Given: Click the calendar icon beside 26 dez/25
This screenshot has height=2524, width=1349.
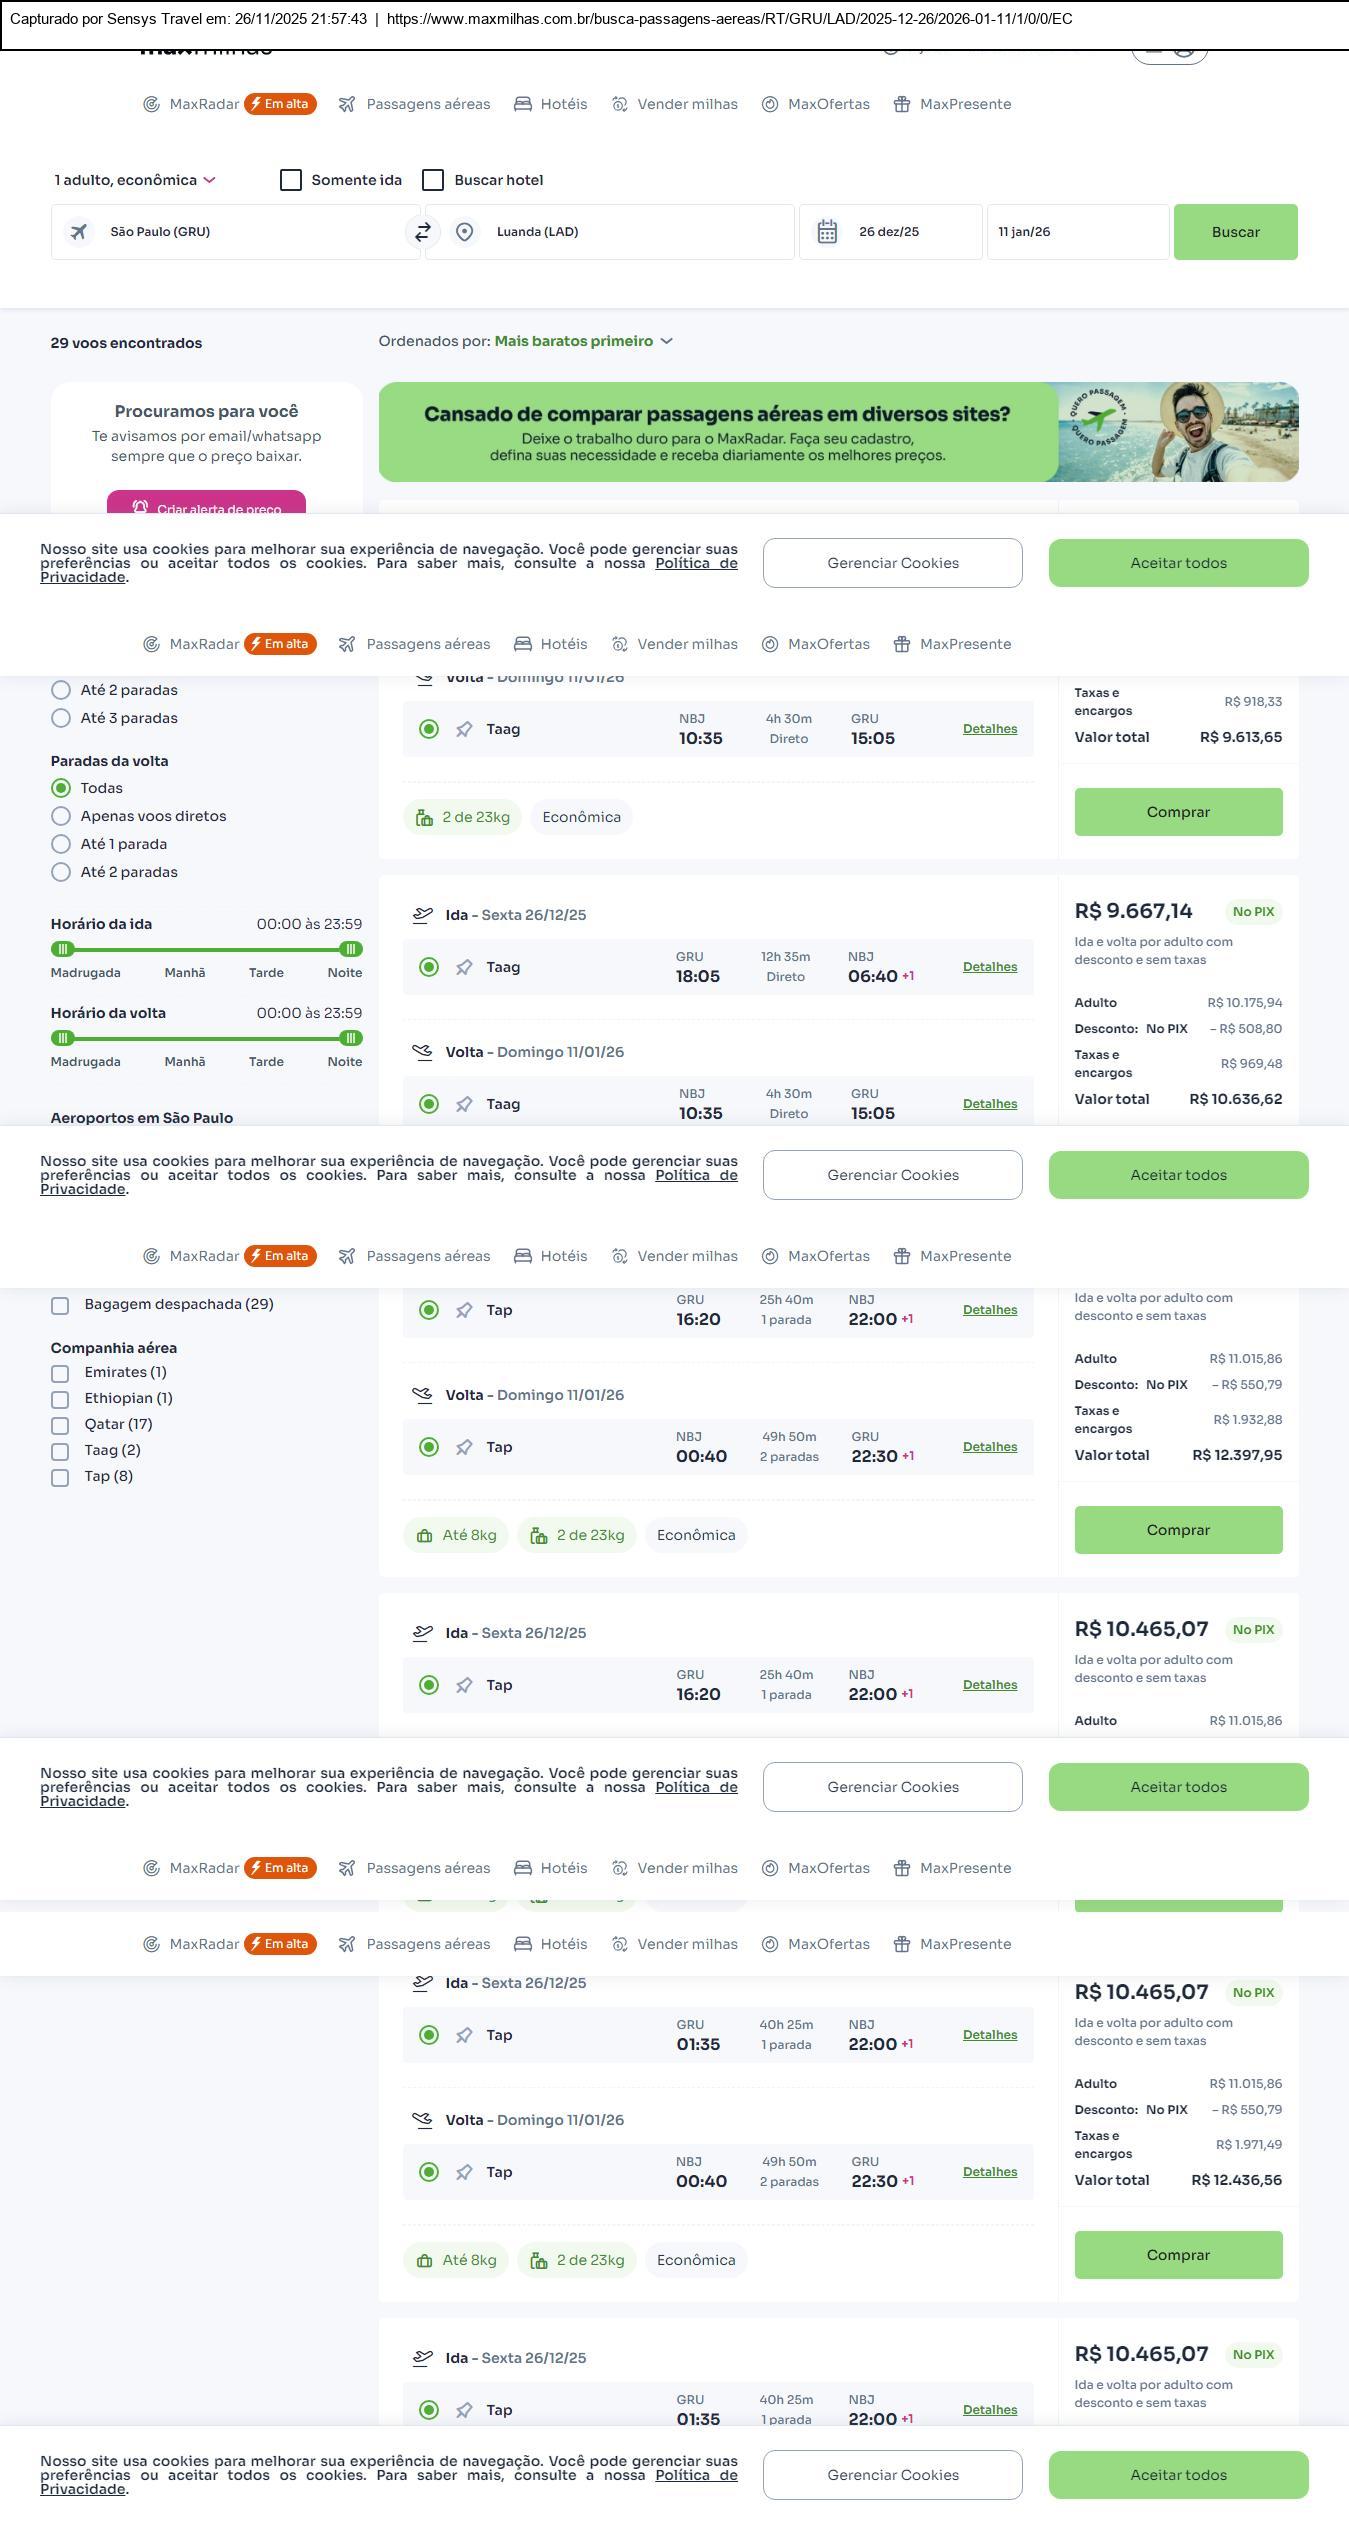Looking at the screenshot, I should (827, 232).
